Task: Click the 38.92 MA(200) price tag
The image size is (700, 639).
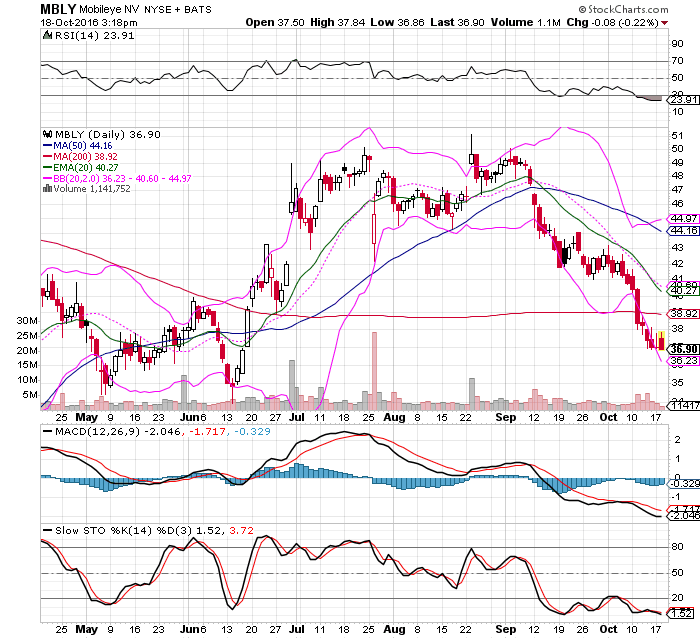Action: 683,313
